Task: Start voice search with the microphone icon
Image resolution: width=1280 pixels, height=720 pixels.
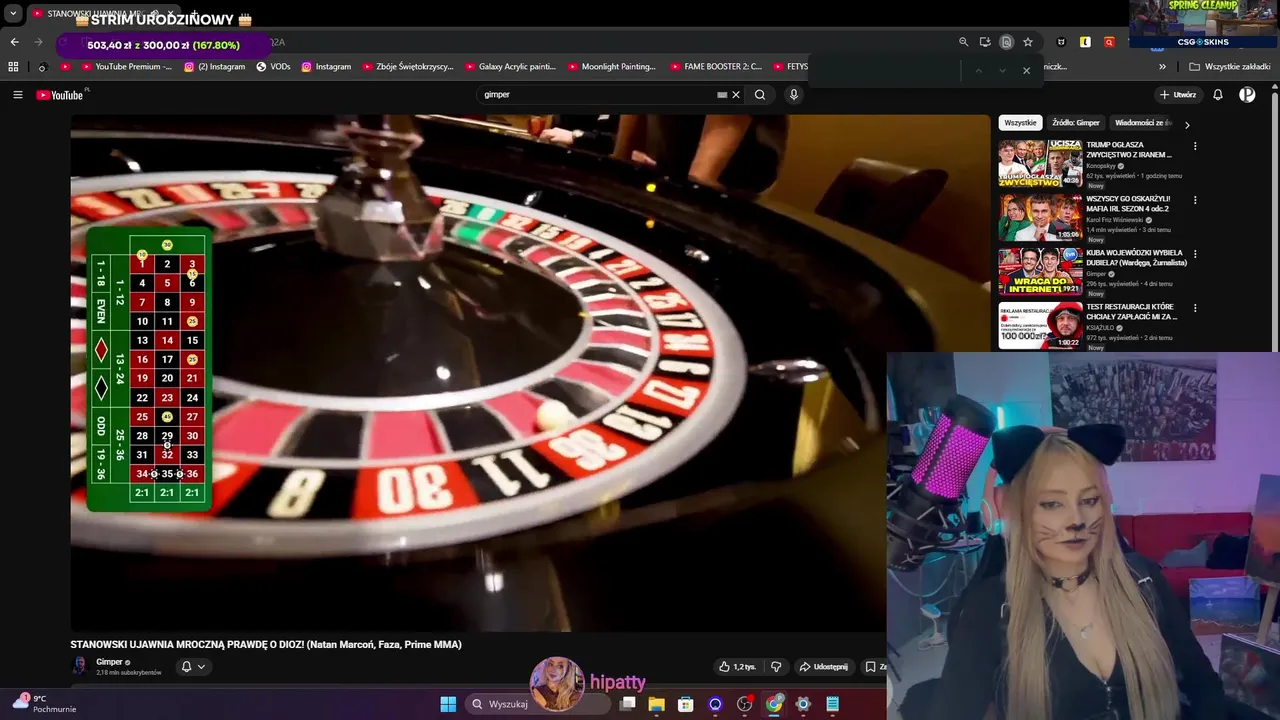Action: pyautogui.click(x=794, y=95)
